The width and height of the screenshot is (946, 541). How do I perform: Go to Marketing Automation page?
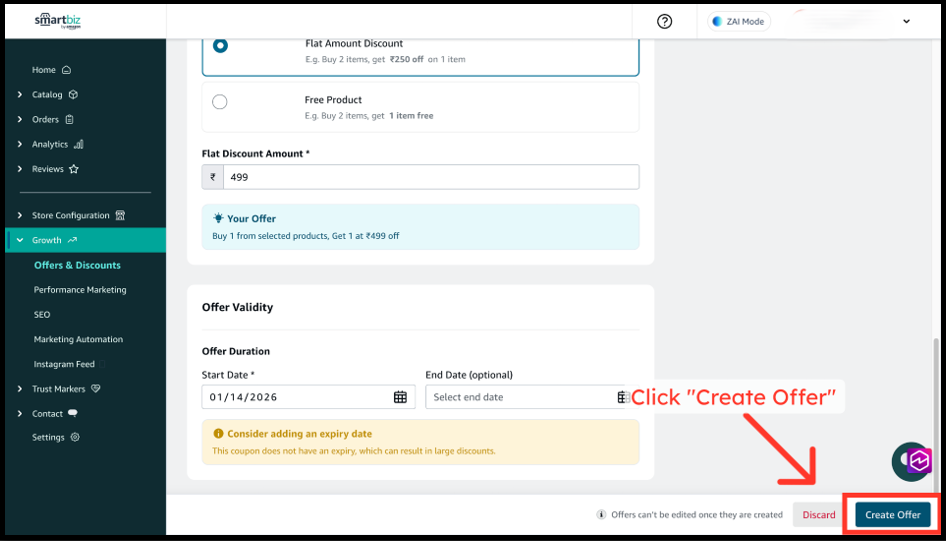(x=78, y=339)
